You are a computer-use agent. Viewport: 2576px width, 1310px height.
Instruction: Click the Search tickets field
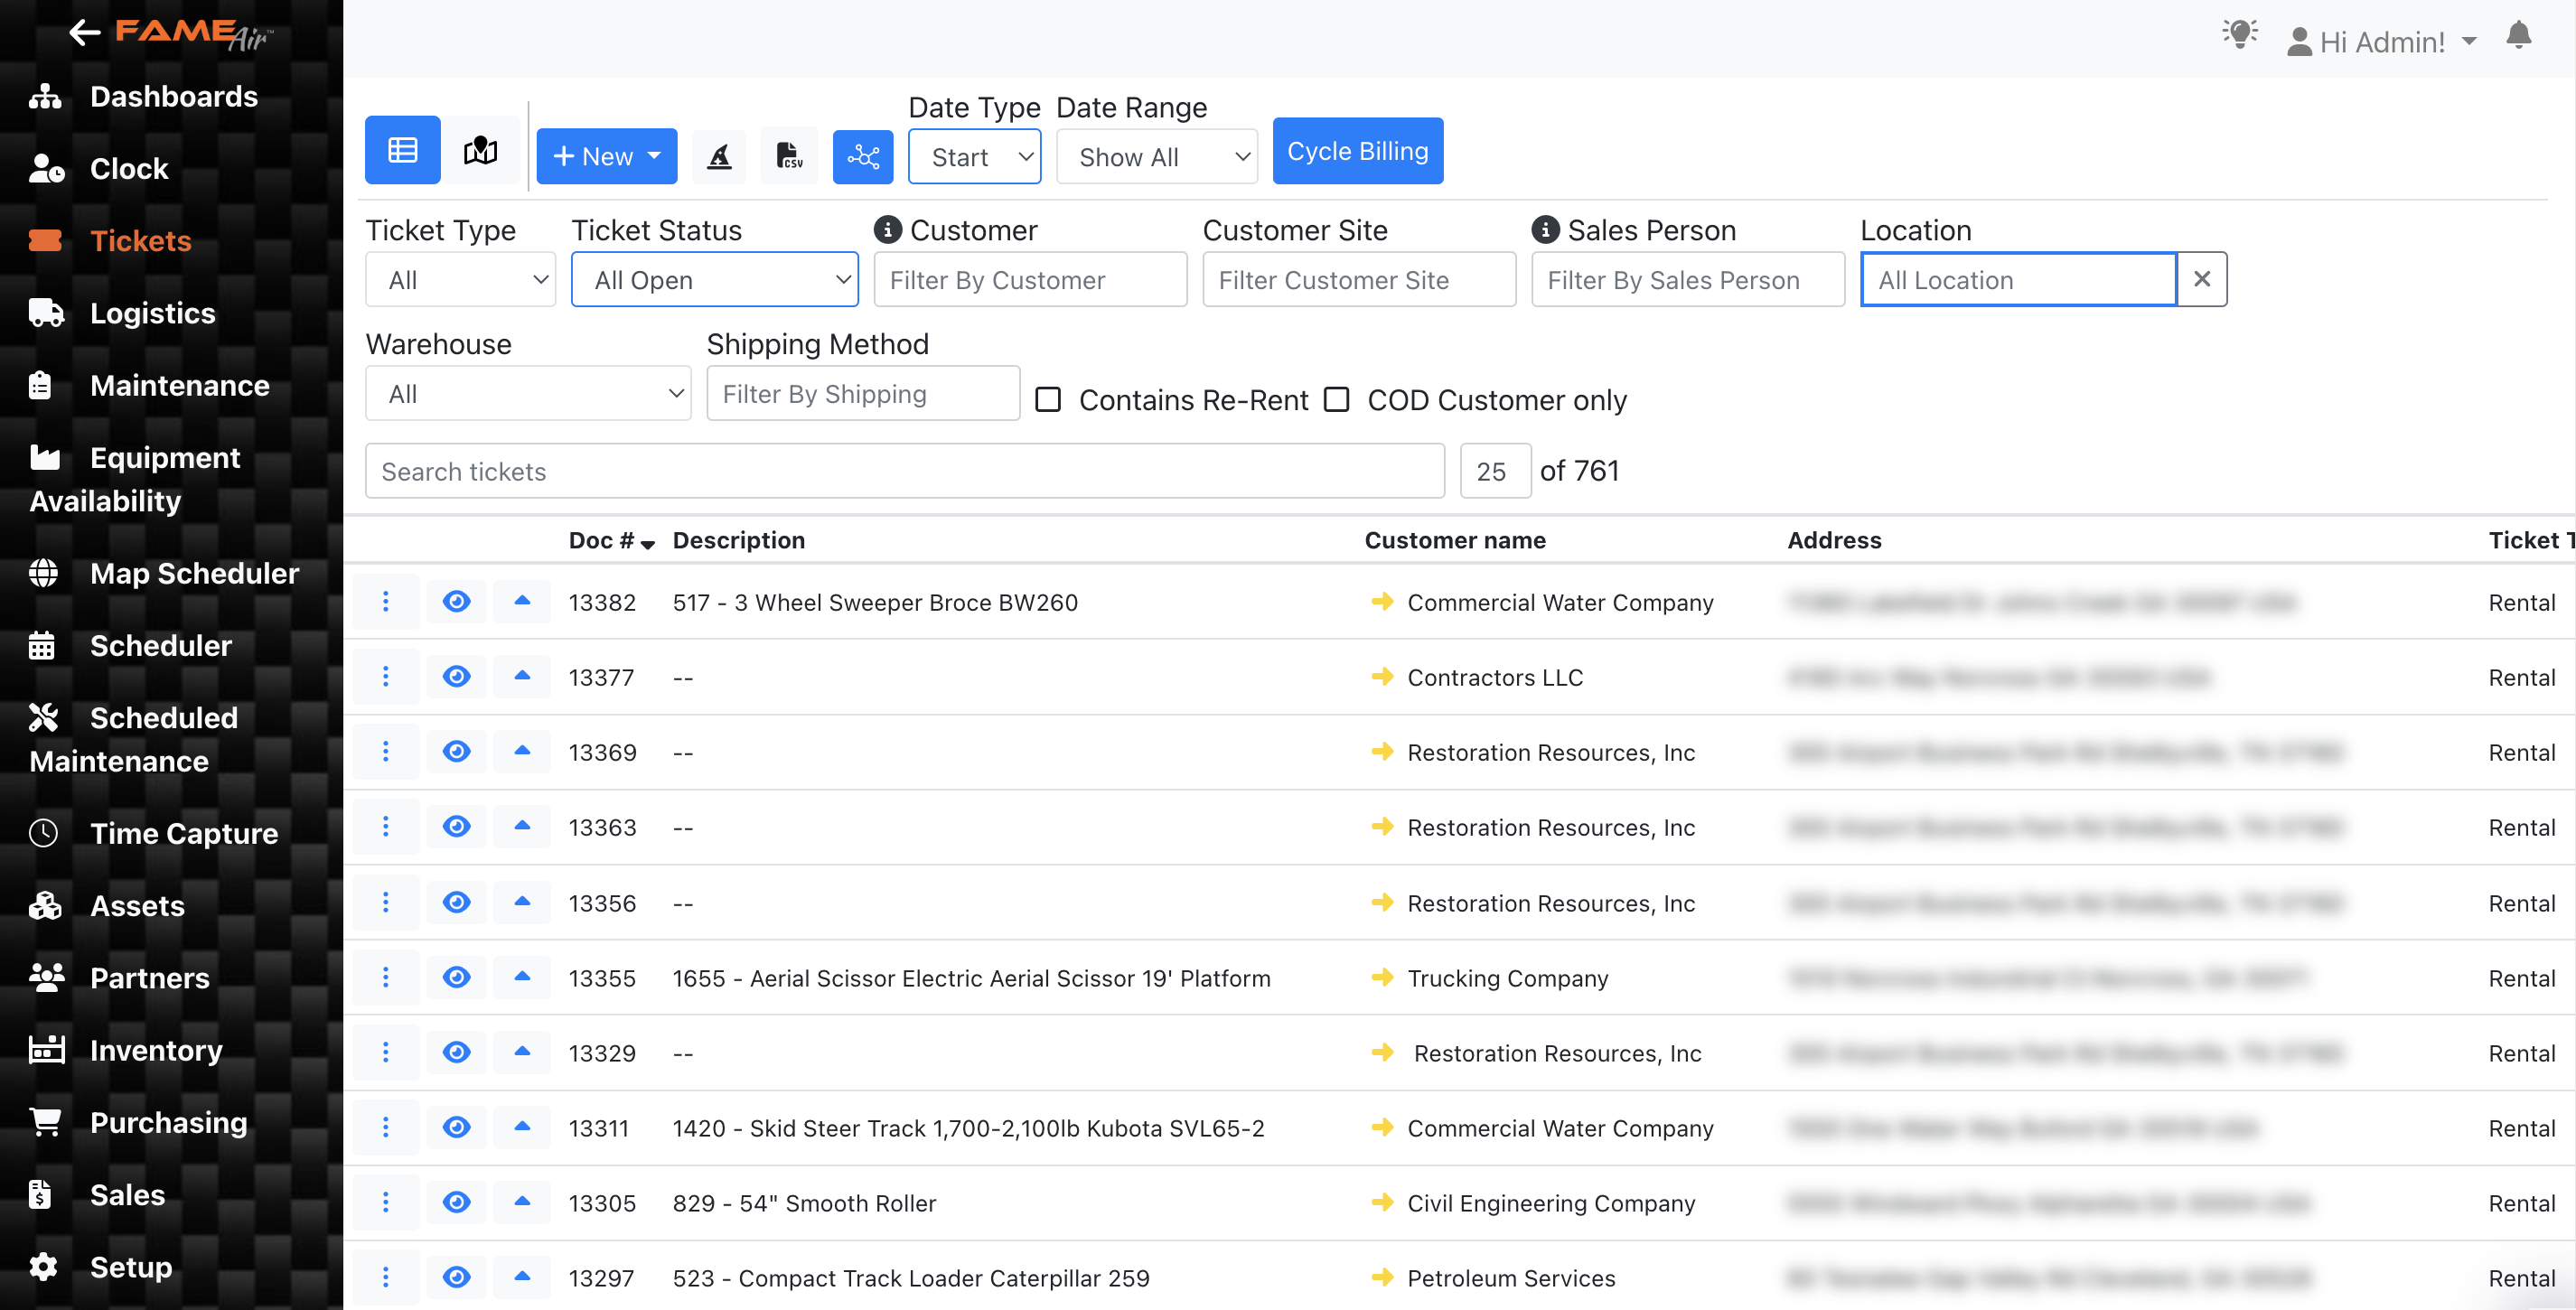point(904,471)
